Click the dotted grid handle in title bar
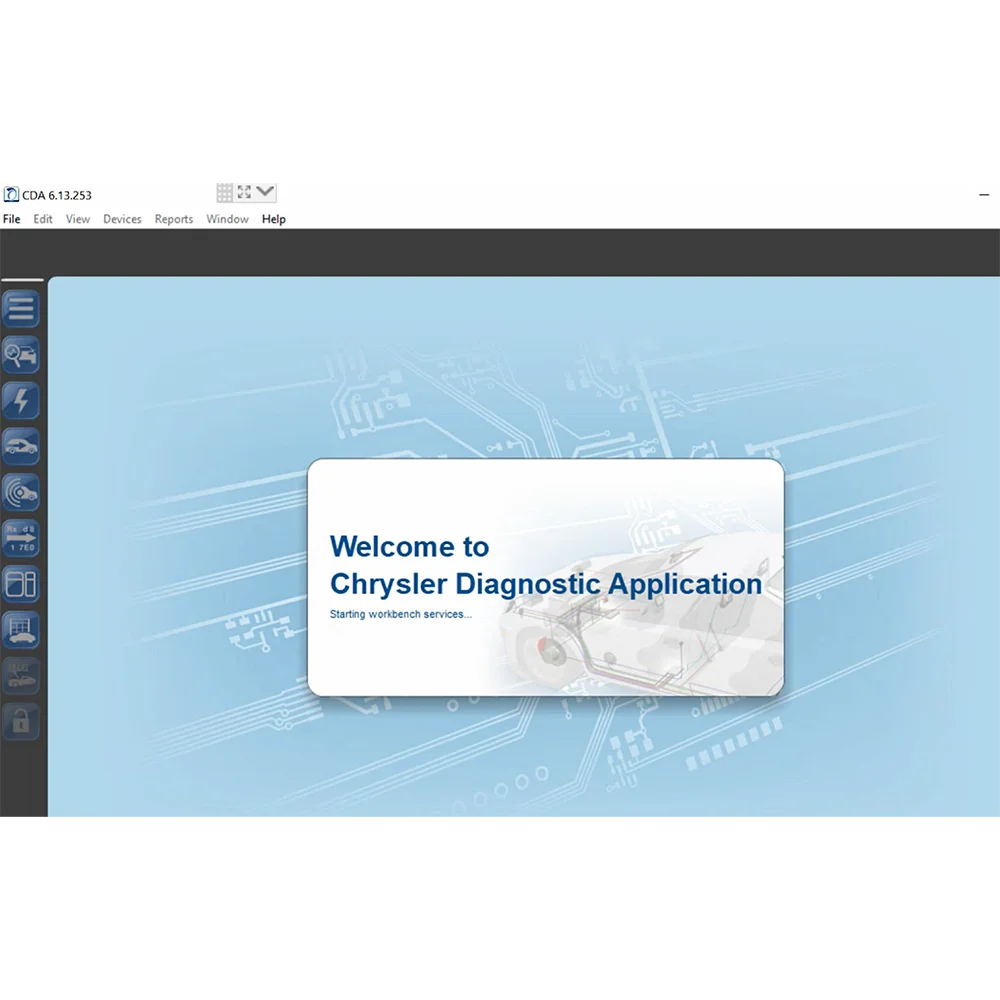The height and width of the screenshot is (1000, 1000). [x=225, y=191]
